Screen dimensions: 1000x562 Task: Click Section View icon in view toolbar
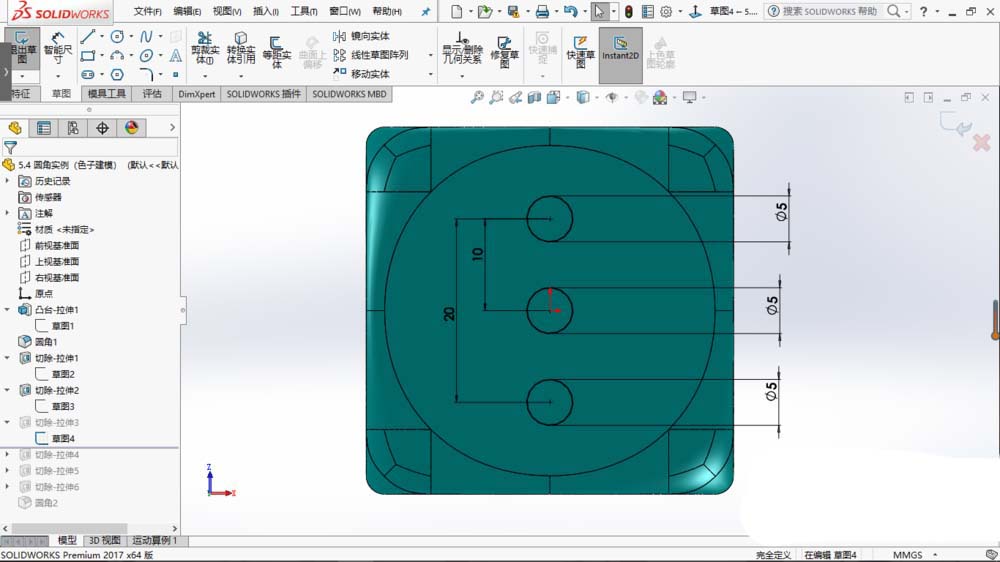534,98
